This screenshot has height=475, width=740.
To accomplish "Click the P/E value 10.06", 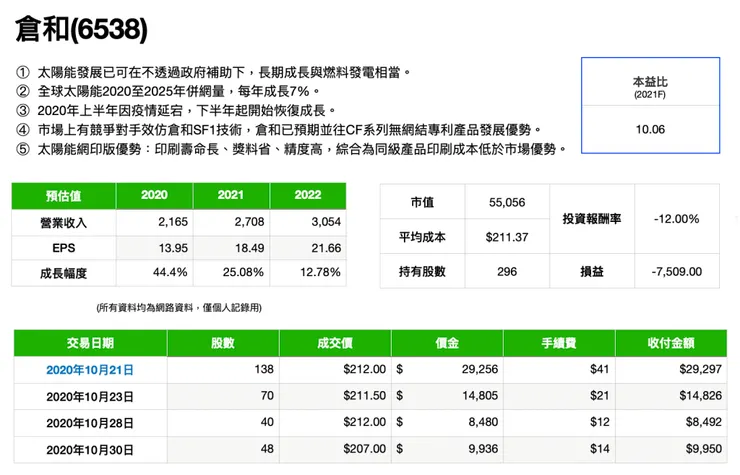I will [x=650, y=129].
